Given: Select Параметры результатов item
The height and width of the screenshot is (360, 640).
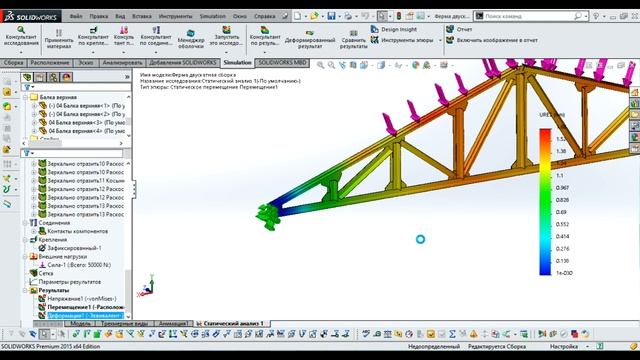Looking at the screenshot, I should click(x=65, y=282).
